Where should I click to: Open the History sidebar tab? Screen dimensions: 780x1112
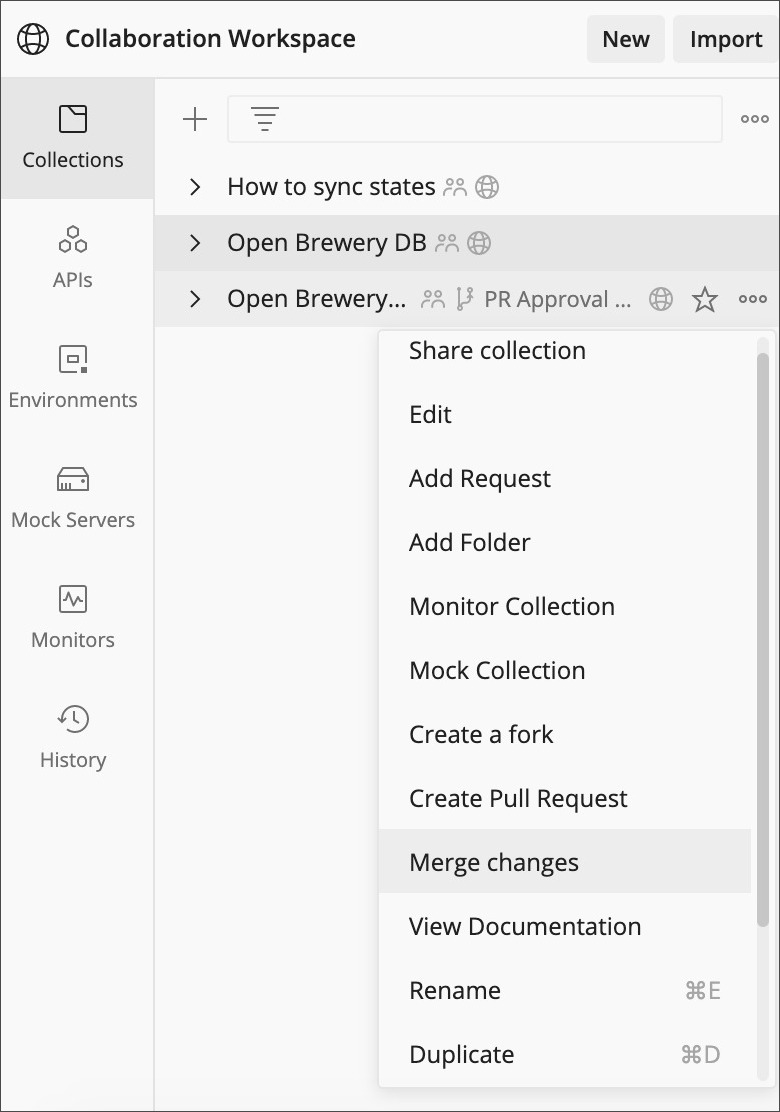(x=73, y=738)
